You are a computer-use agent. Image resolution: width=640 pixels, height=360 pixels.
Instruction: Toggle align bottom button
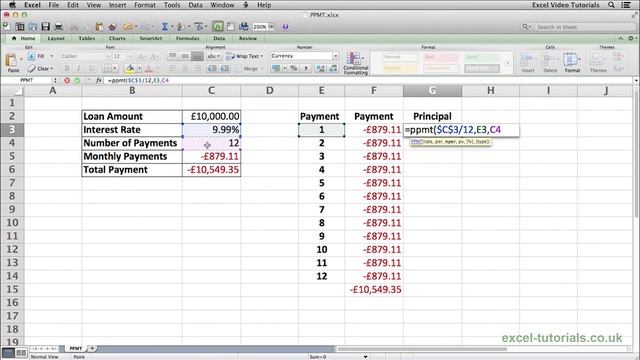click(x=197, y=56)
